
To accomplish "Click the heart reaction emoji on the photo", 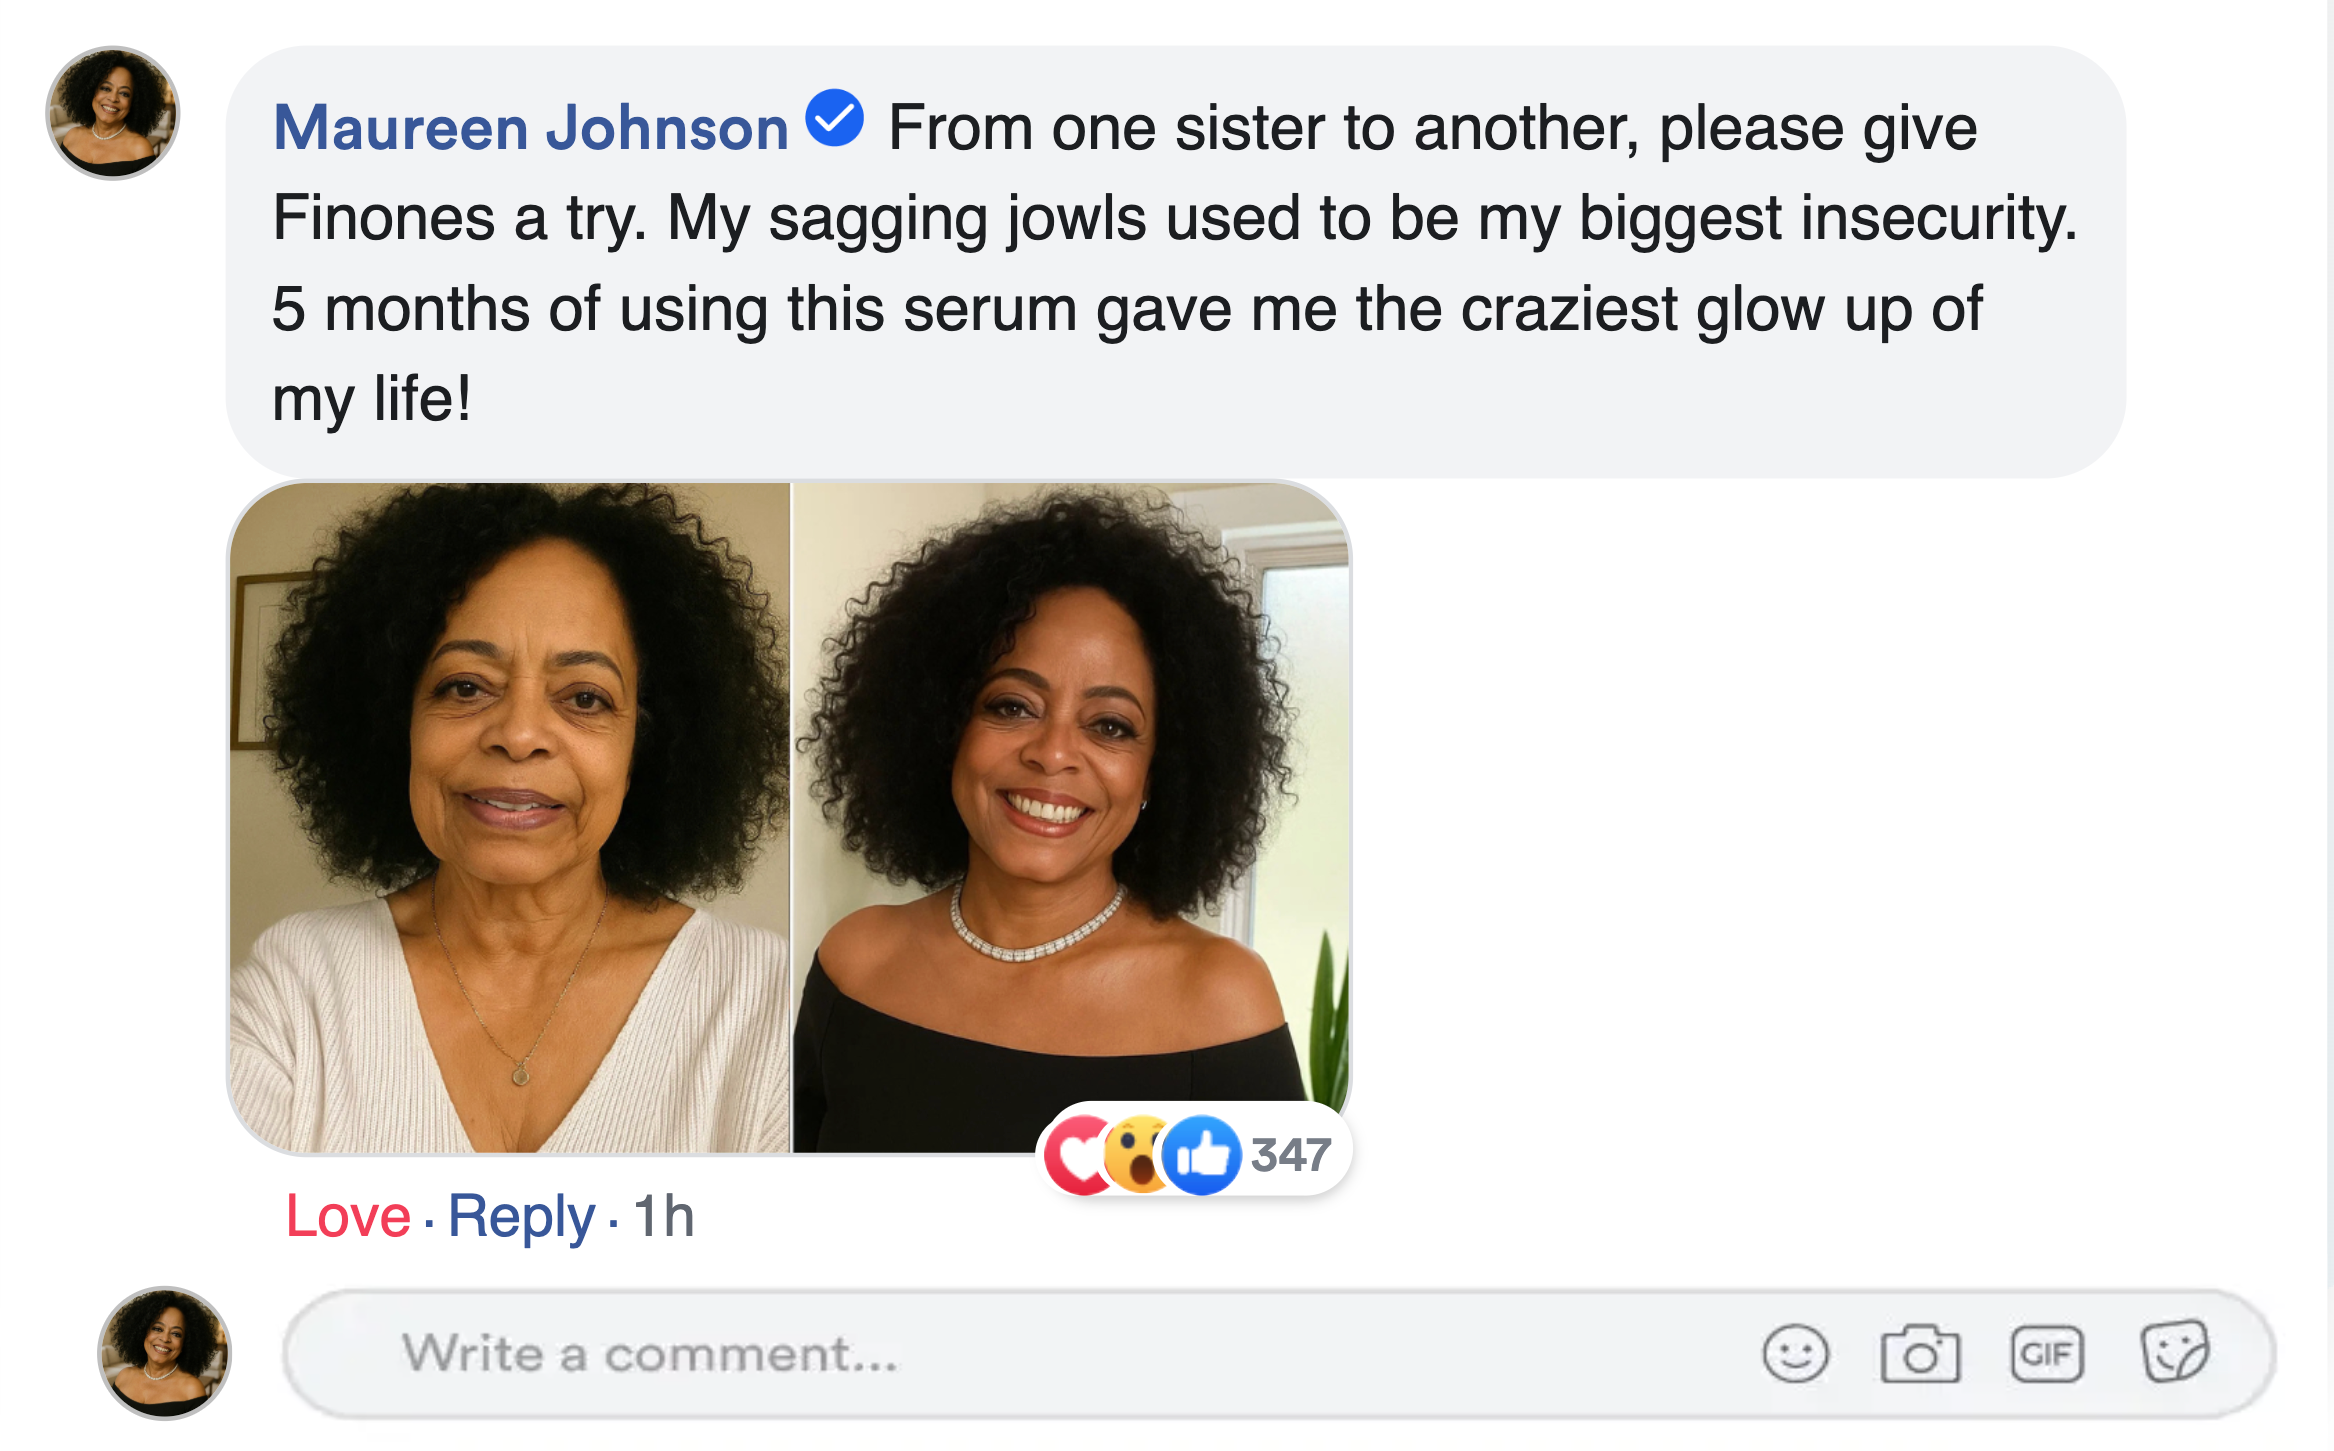I will pyautogui.click(x=1076, y=1155).
